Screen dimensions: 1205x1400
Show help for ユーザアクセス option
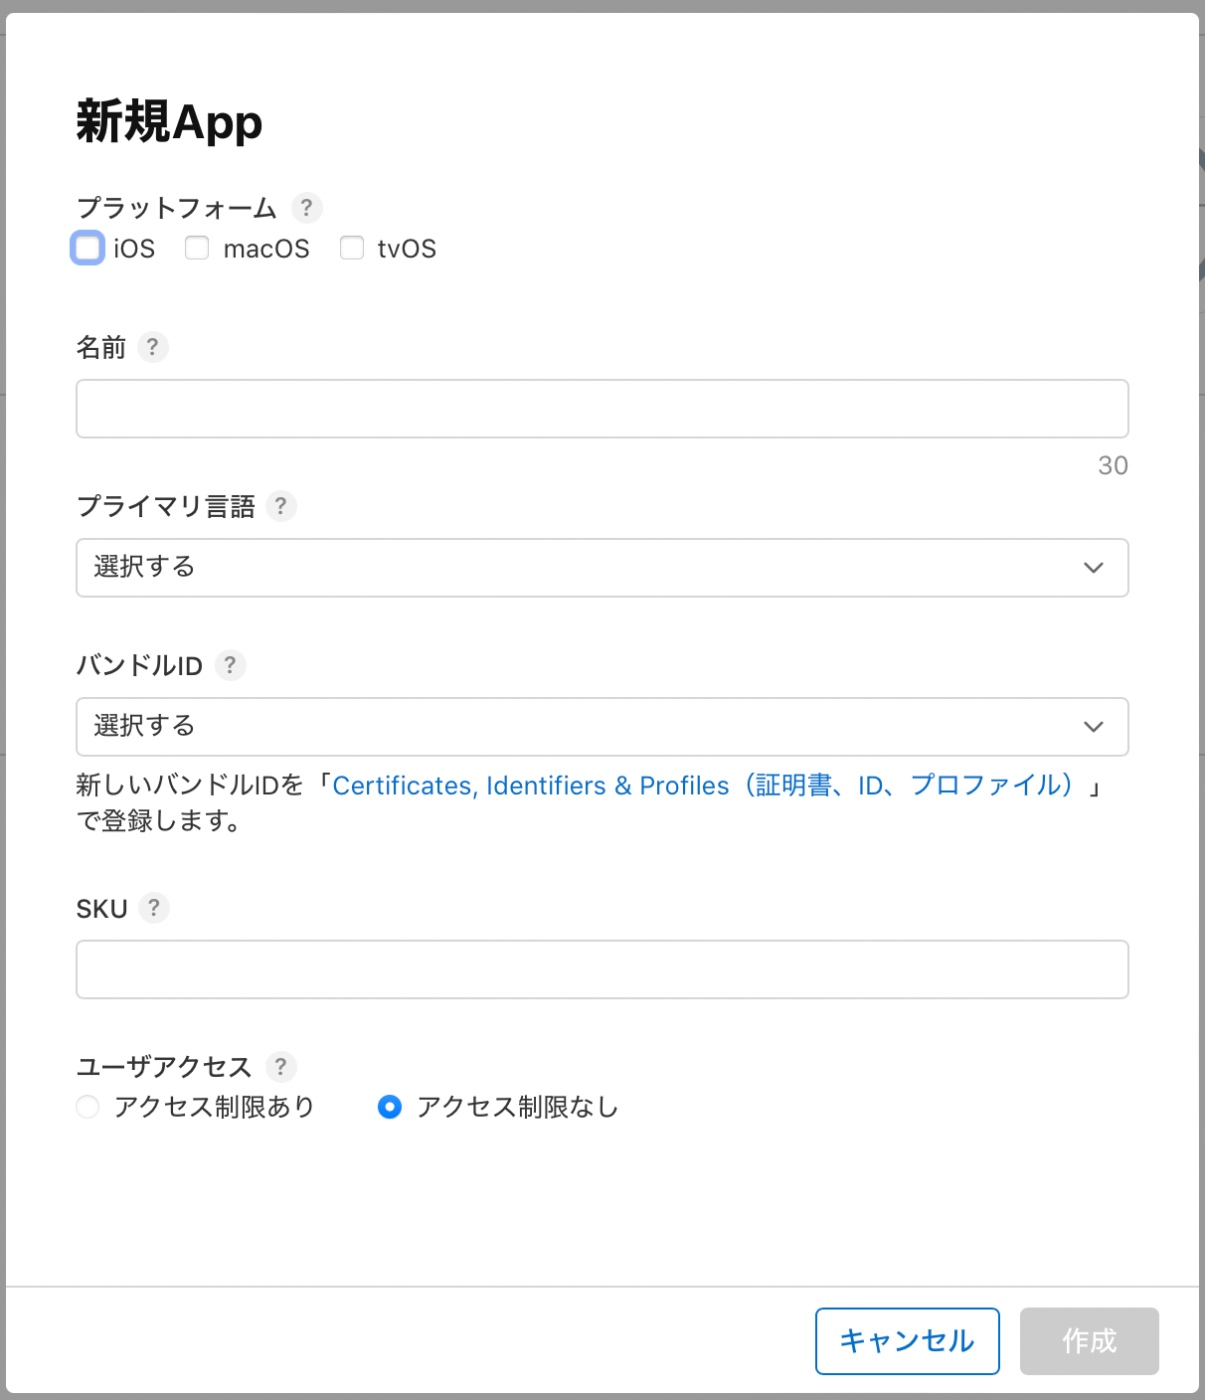pos(281,1067)
